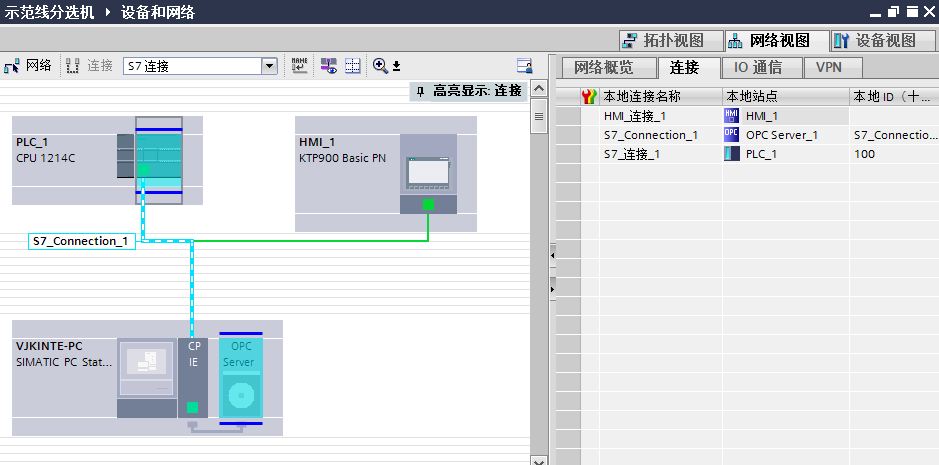
Task: Click the HMI_1 green Ethernet port
Action: 428,205
